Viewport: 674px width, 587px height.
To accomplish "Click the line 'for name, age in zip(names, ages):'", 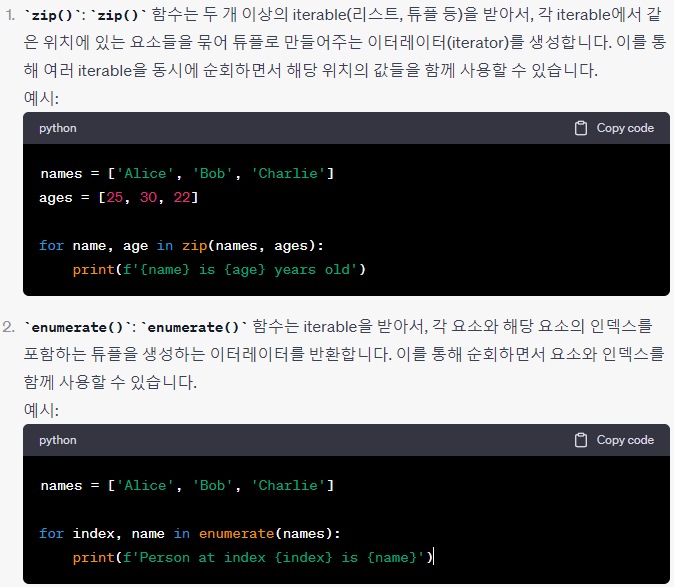I will point(181,246).
